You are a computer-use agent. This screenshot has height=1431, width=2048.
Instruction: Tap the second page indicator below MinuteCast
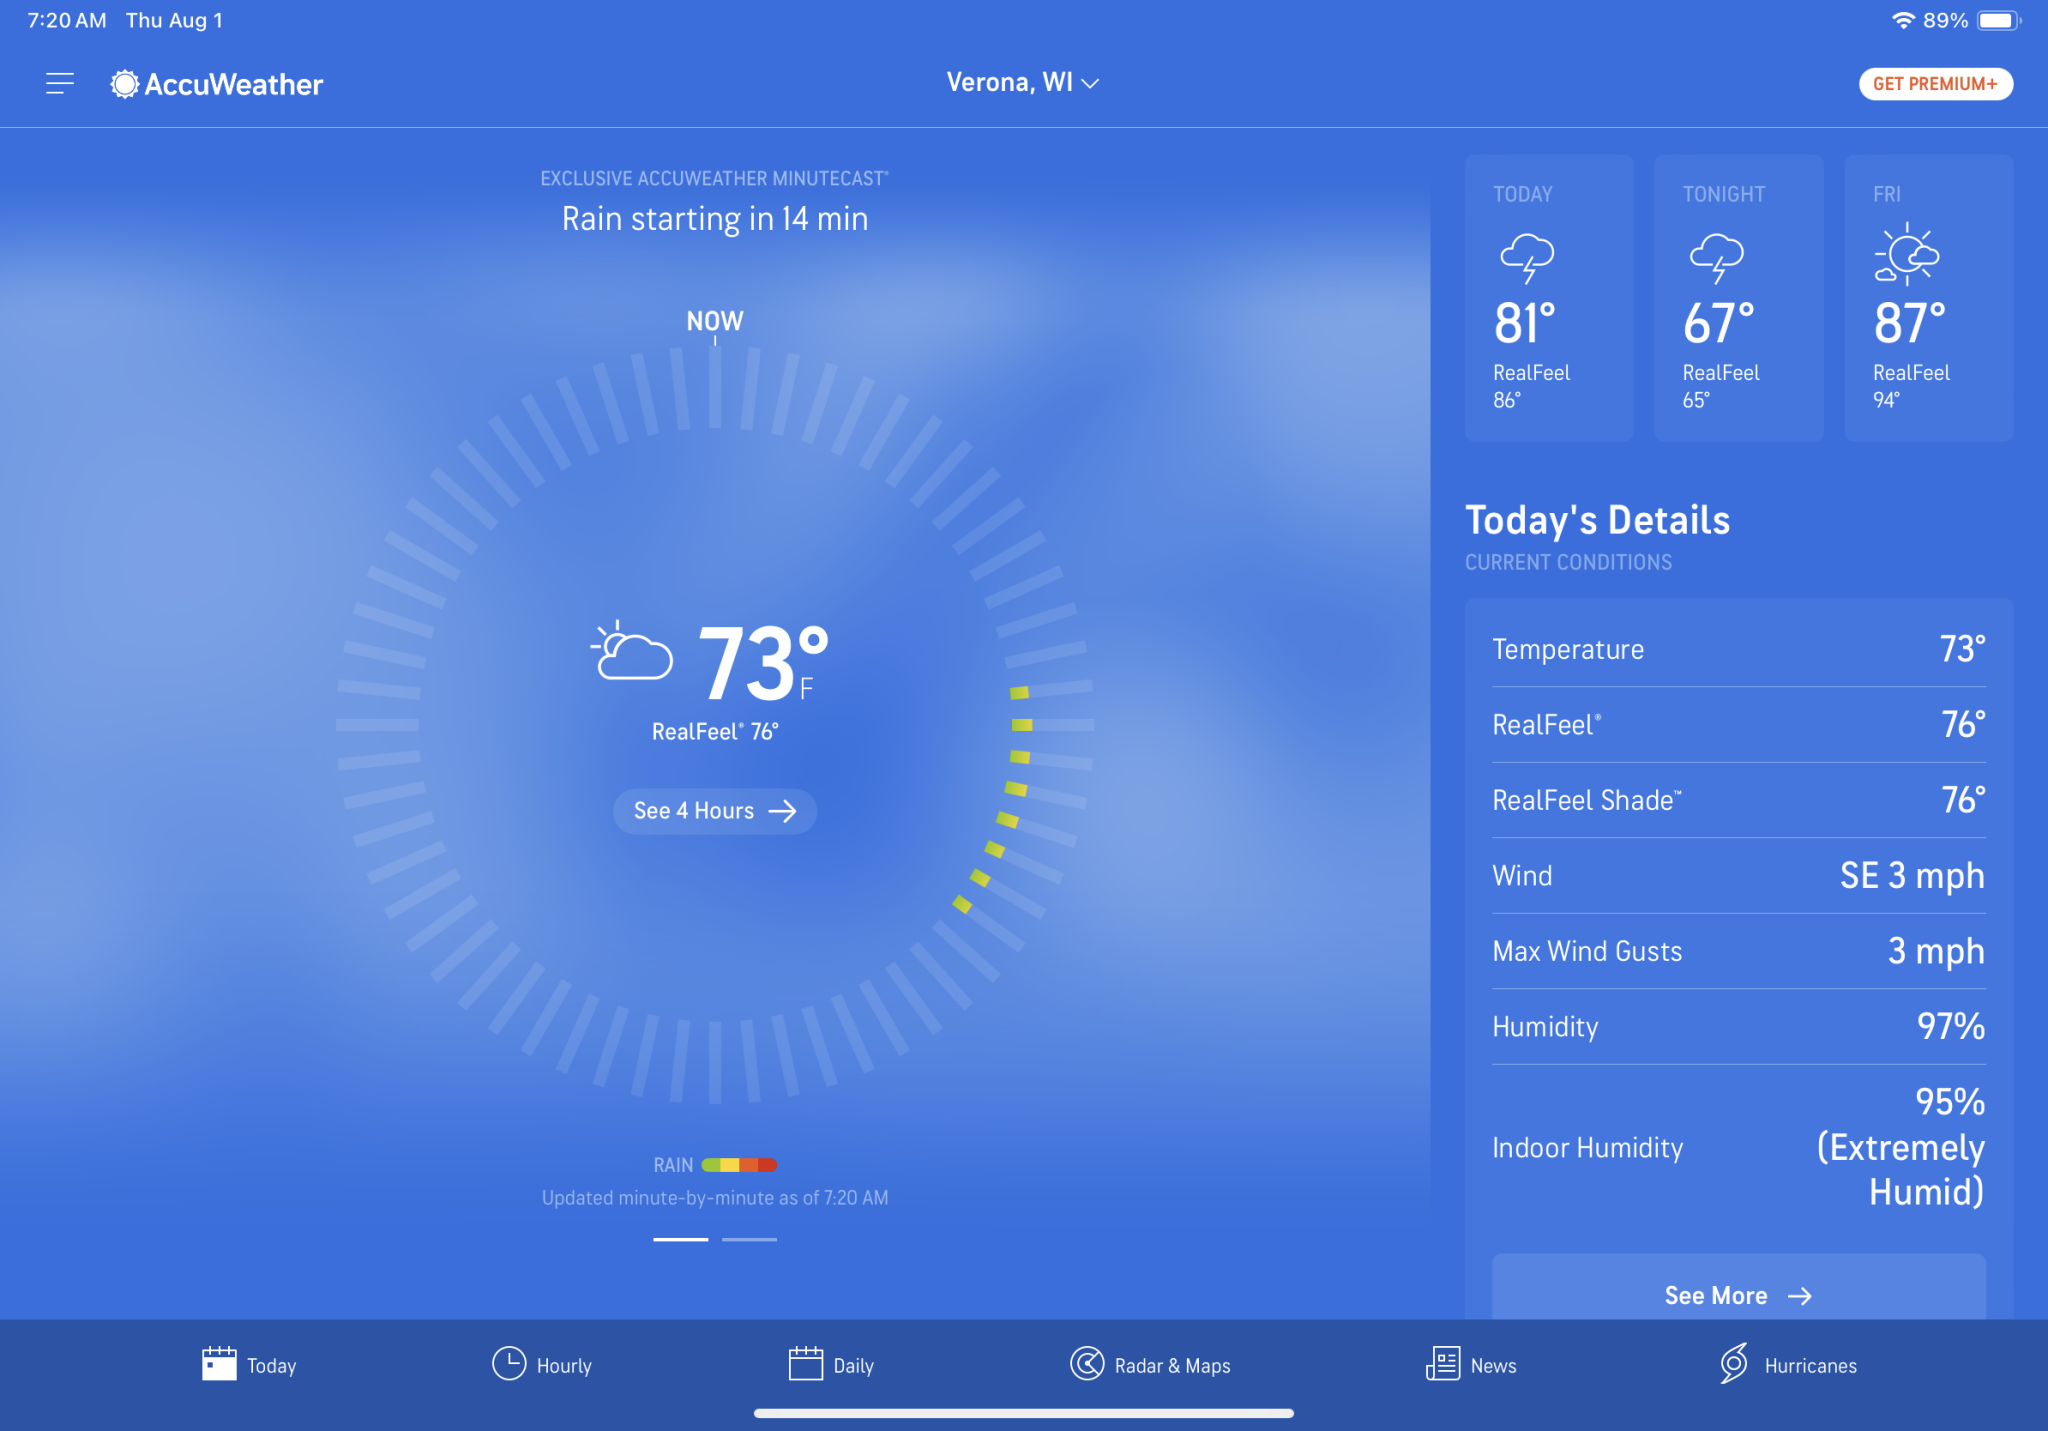(x=749, y=1240)
